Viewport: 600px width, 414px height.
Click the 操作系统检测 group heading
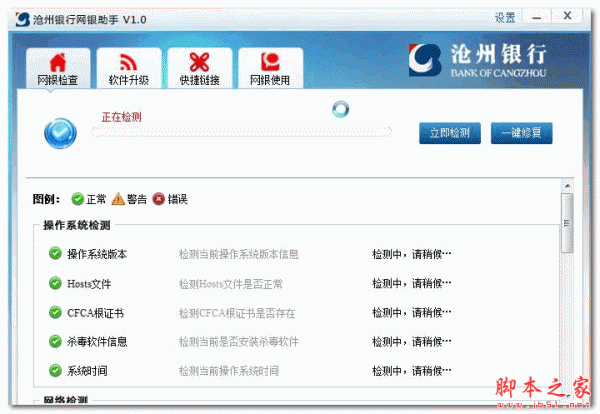(x=77, y=225)
